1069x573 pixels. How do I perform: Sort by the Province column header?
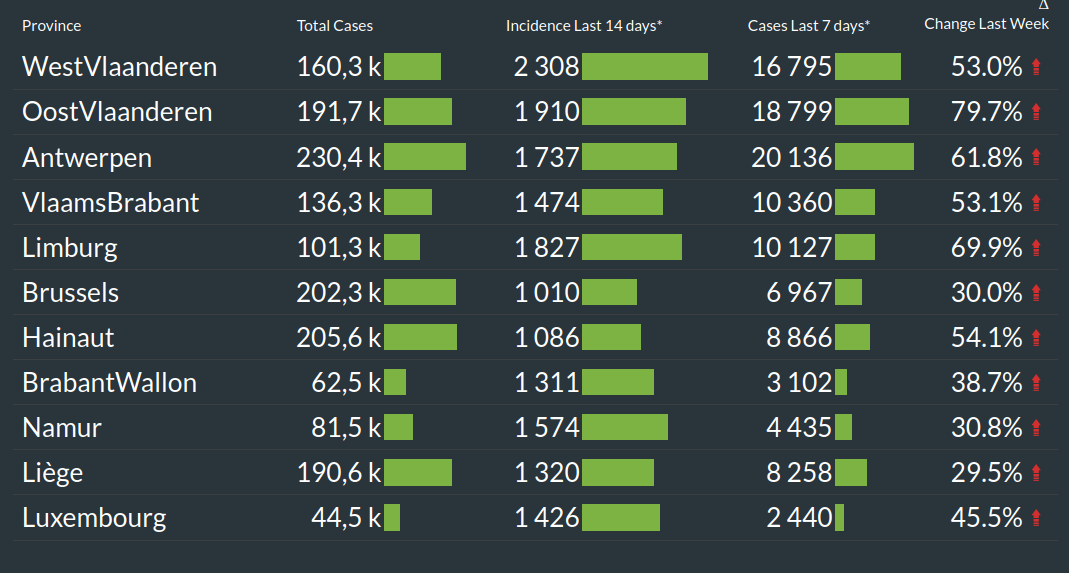[x=52, y=25]
